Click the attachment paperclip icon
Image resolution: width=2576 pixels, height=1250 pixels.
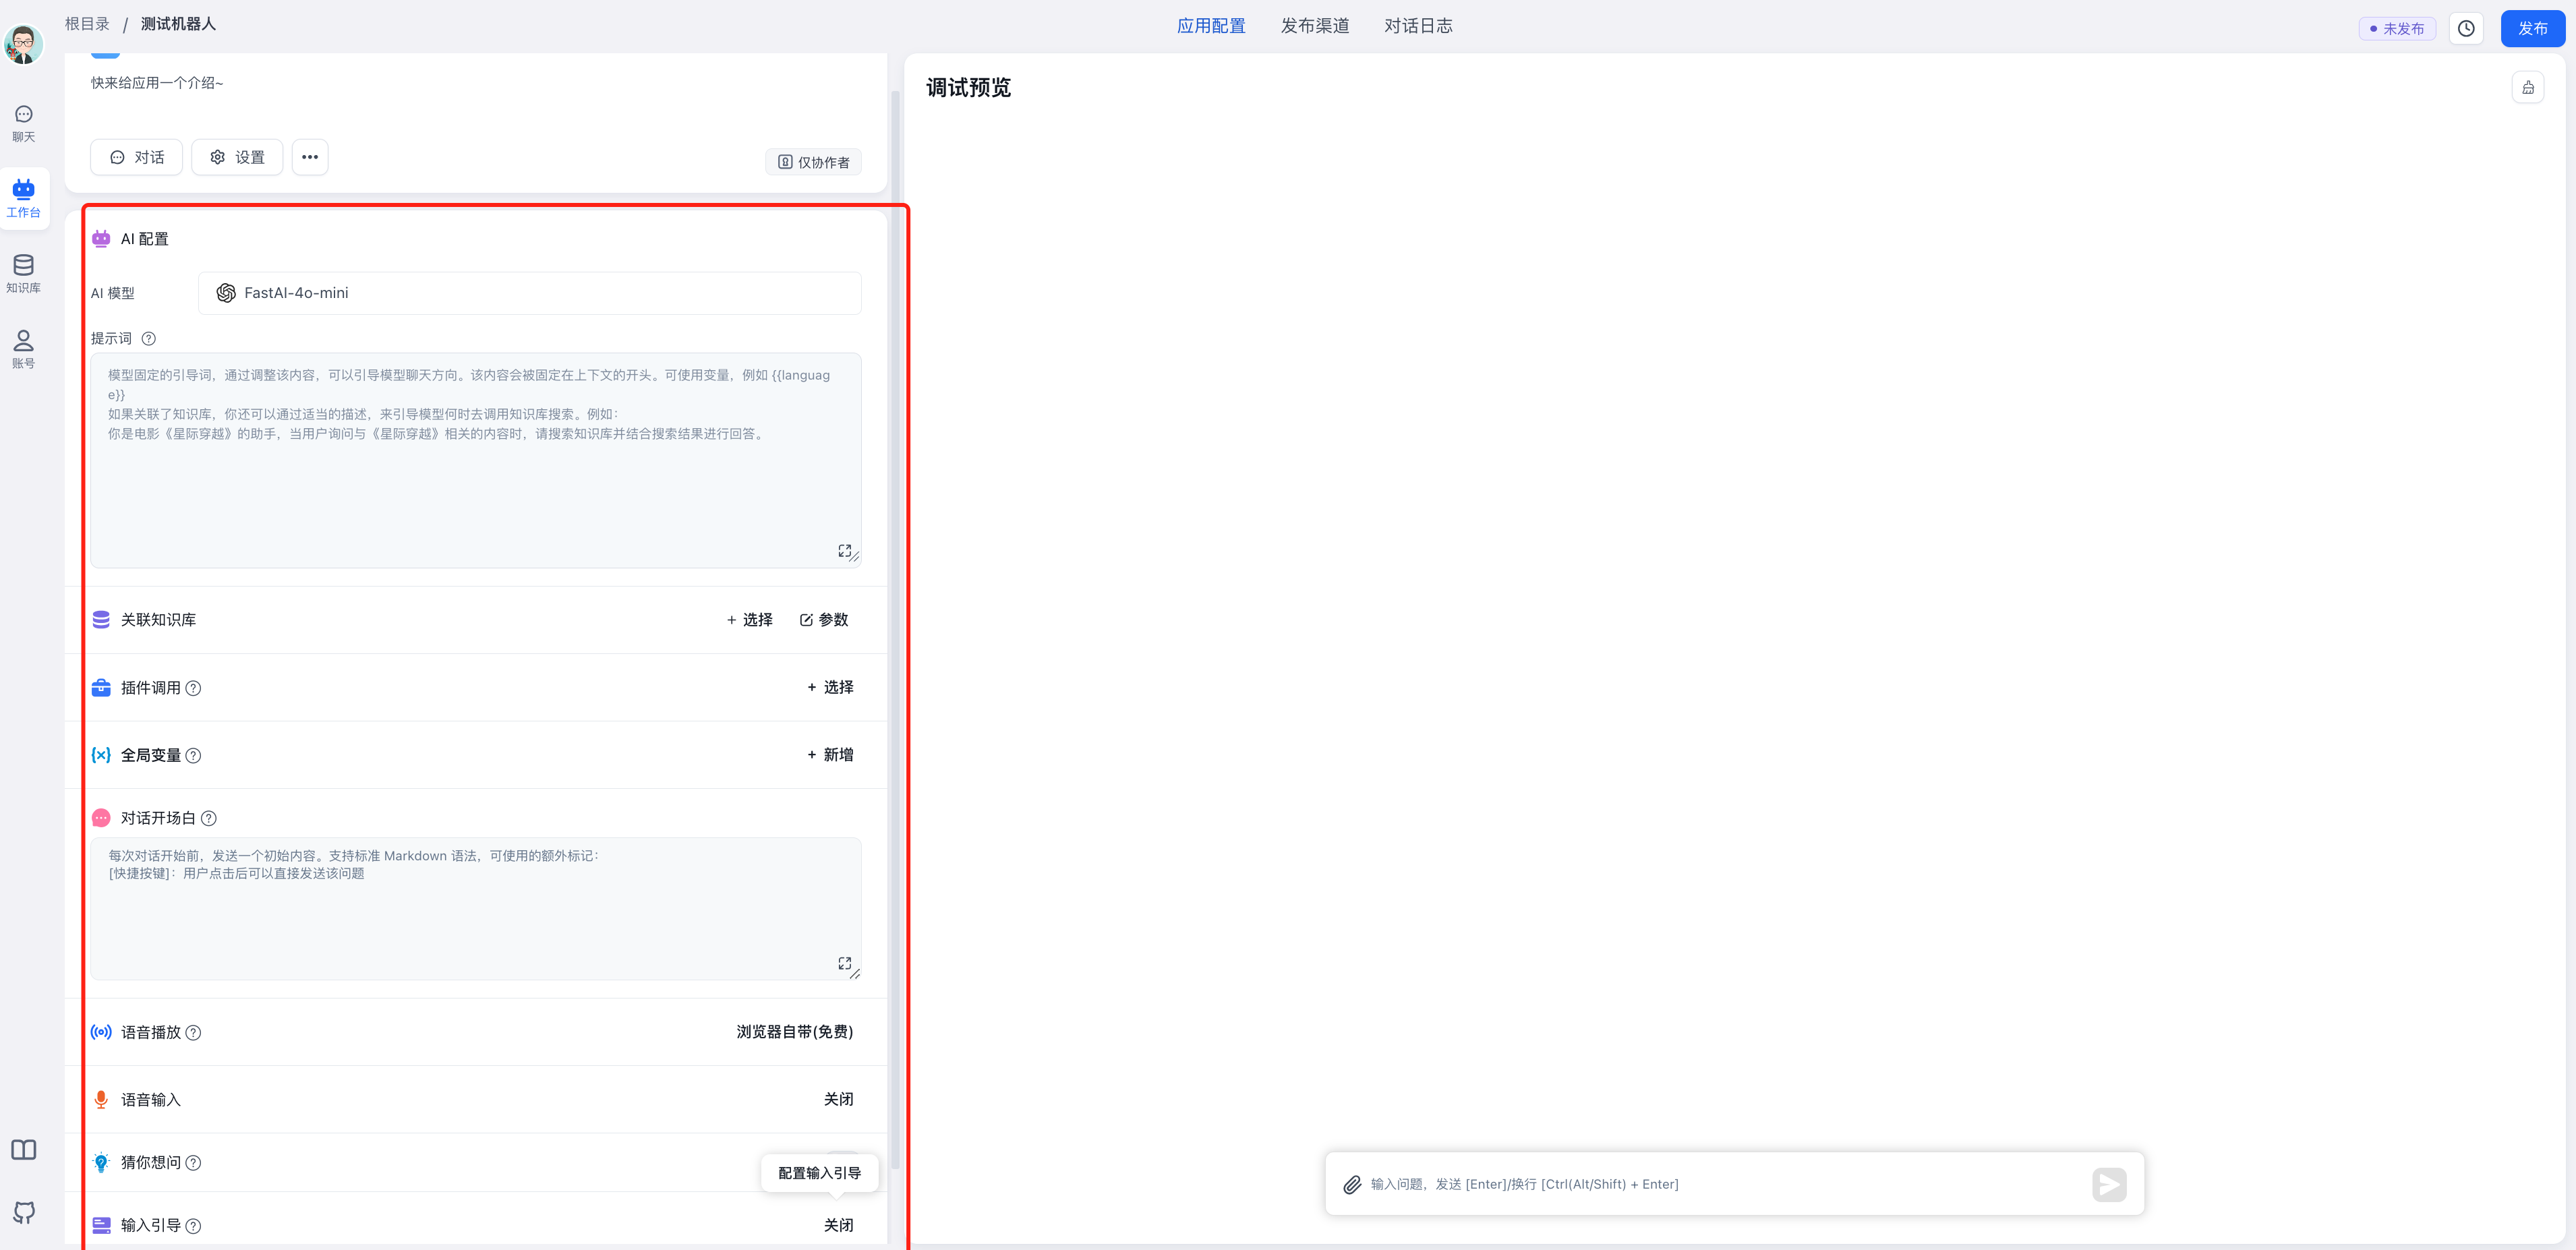[1352, 1184]
